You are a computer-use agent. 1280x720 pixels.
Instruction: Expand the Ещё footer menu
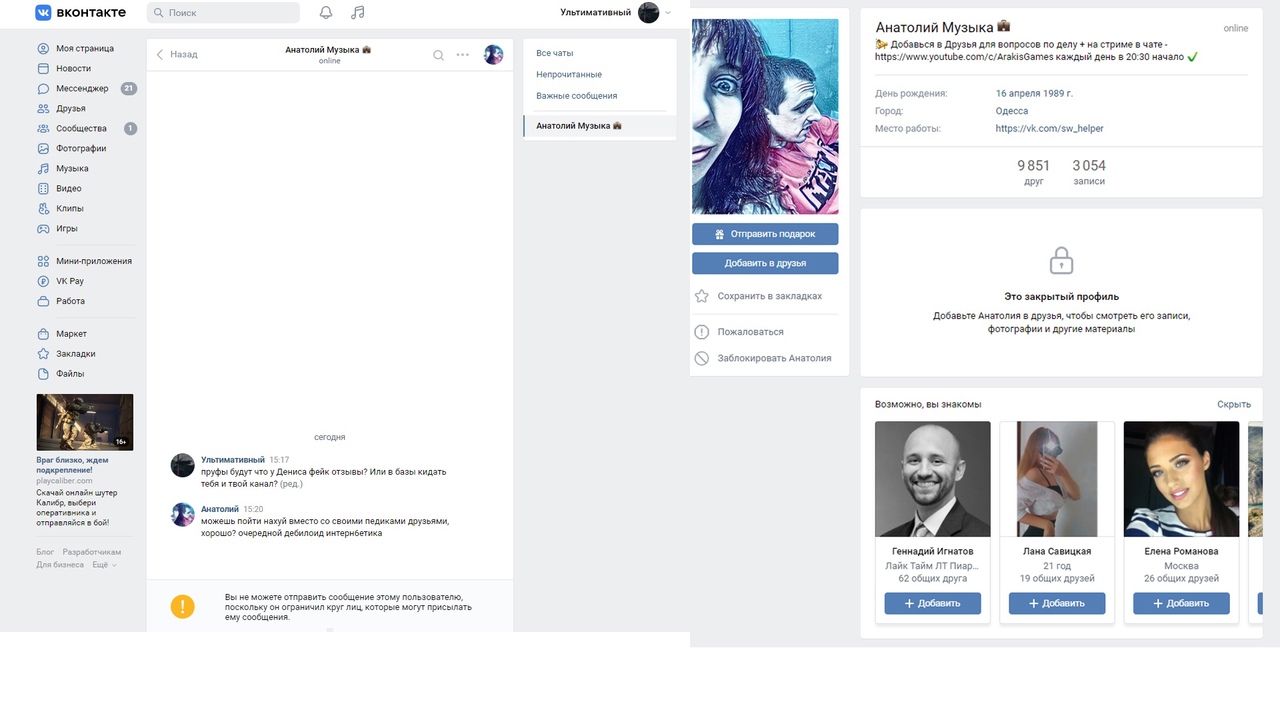(x=104, y=565)
